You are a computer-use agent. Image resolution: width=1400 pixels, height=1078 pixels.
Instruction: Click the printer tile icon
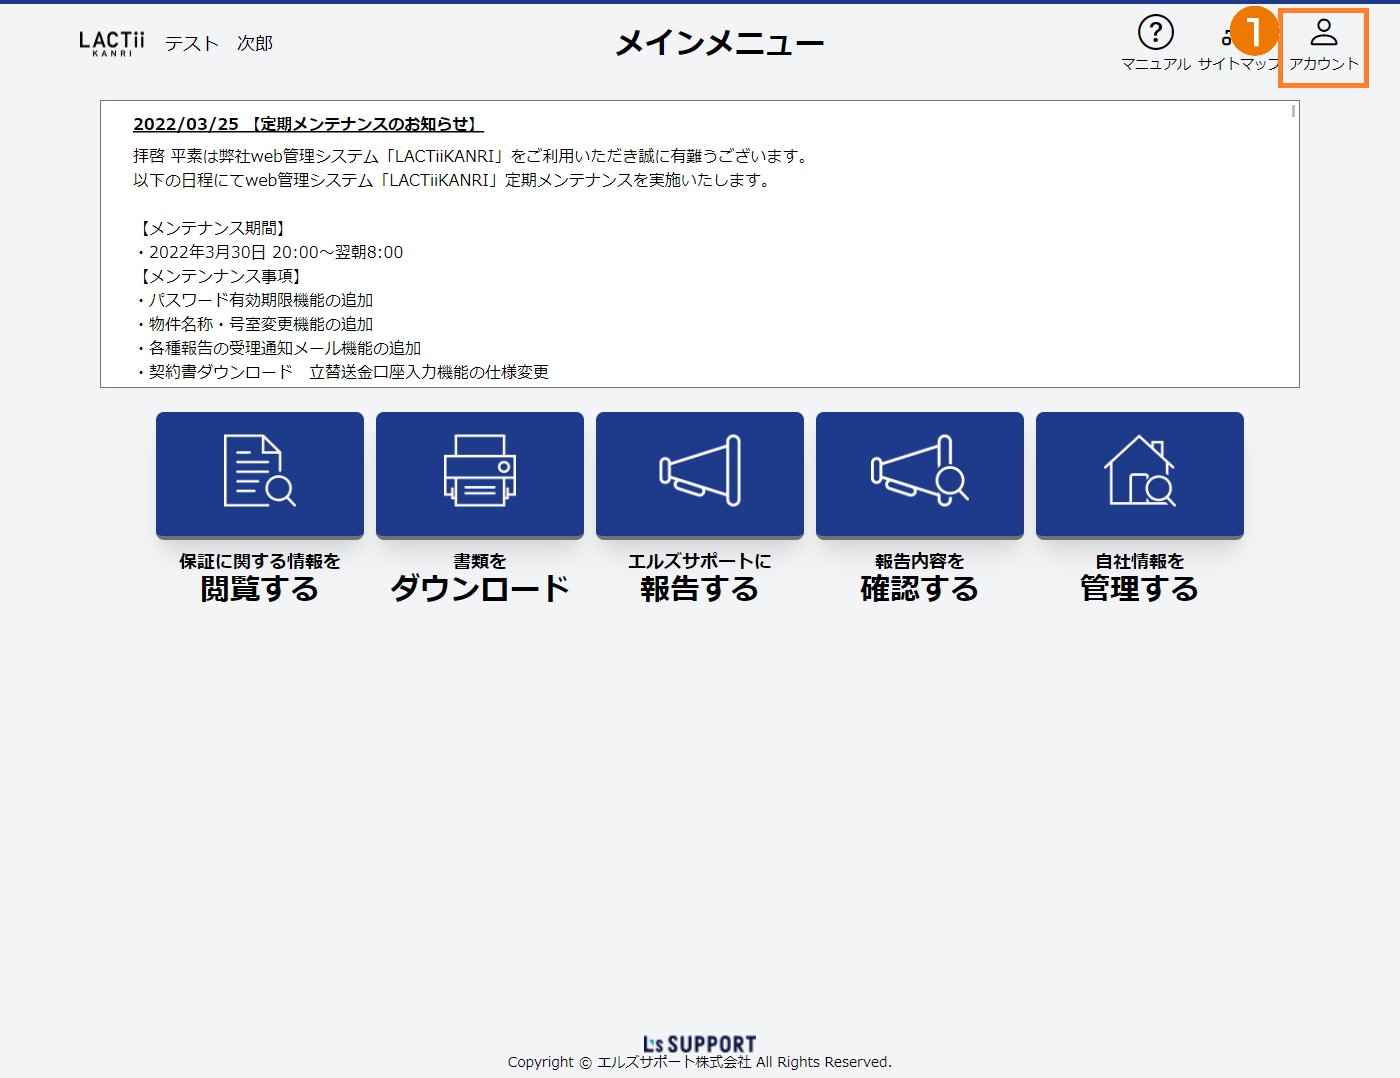(x=480, y=471)
